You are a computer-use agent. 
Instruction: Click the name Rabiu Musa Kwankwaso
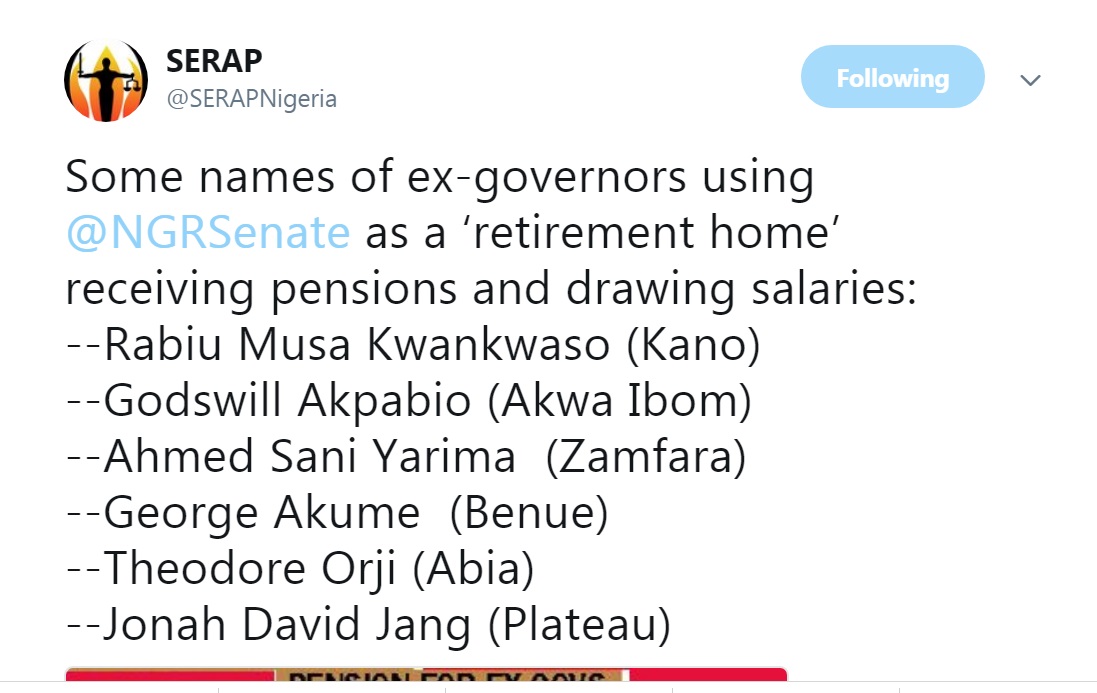(357, 345)
